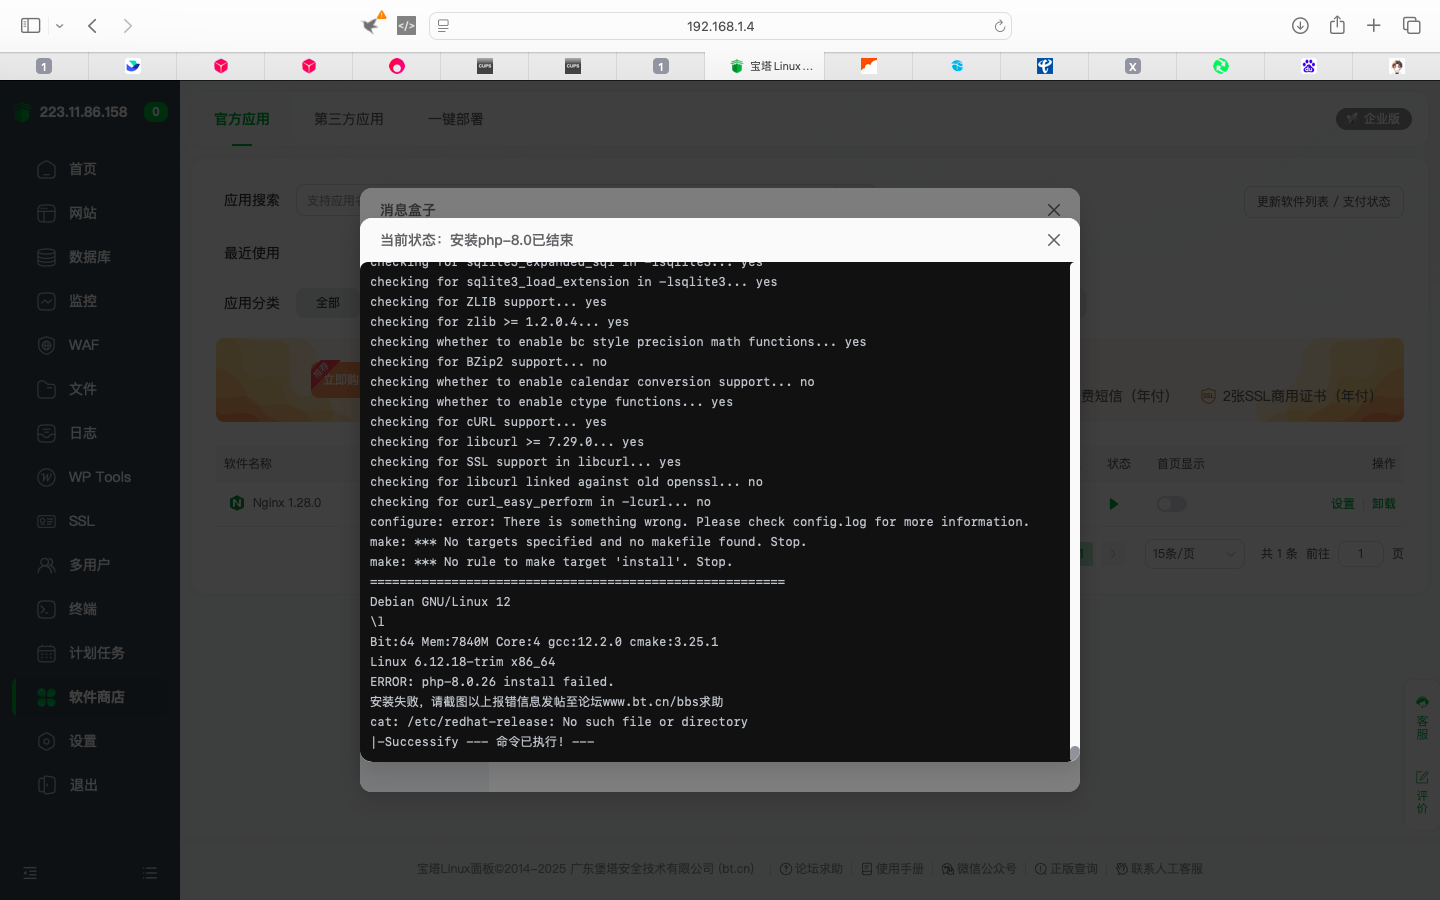Click 更新软件列表 / 支付状态 button
Viewport: 1440px width, 900px height.
pyautogui.click(x=1323, y=202)
